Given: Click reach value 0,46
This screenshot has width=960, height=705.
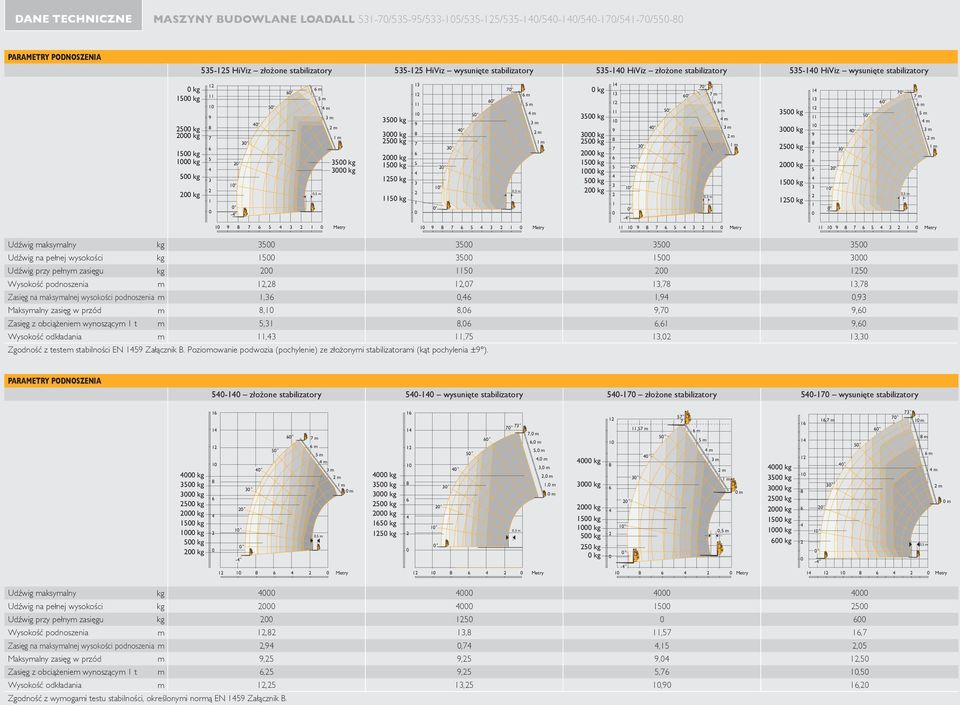Looking at the screenshot, I should 463,297.
